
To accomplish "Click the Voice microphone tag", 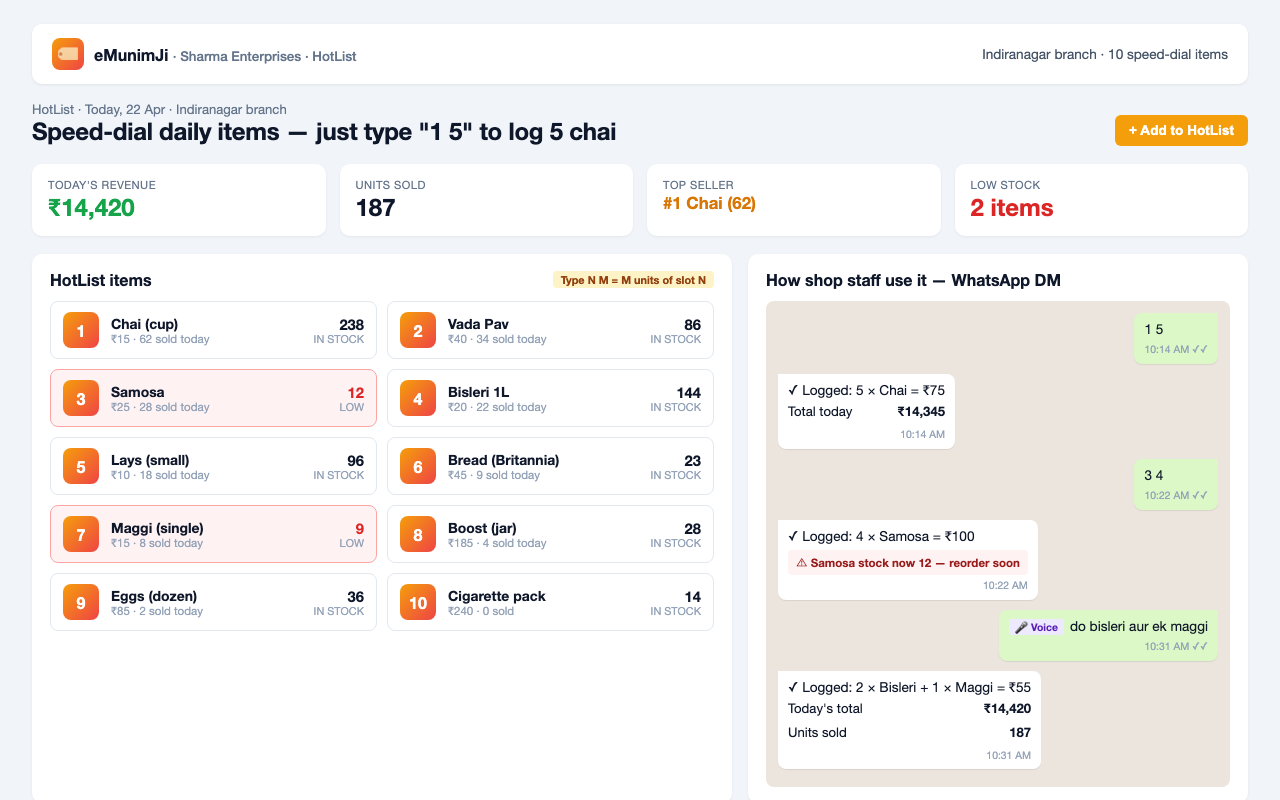I will (x=1036, y=627).
